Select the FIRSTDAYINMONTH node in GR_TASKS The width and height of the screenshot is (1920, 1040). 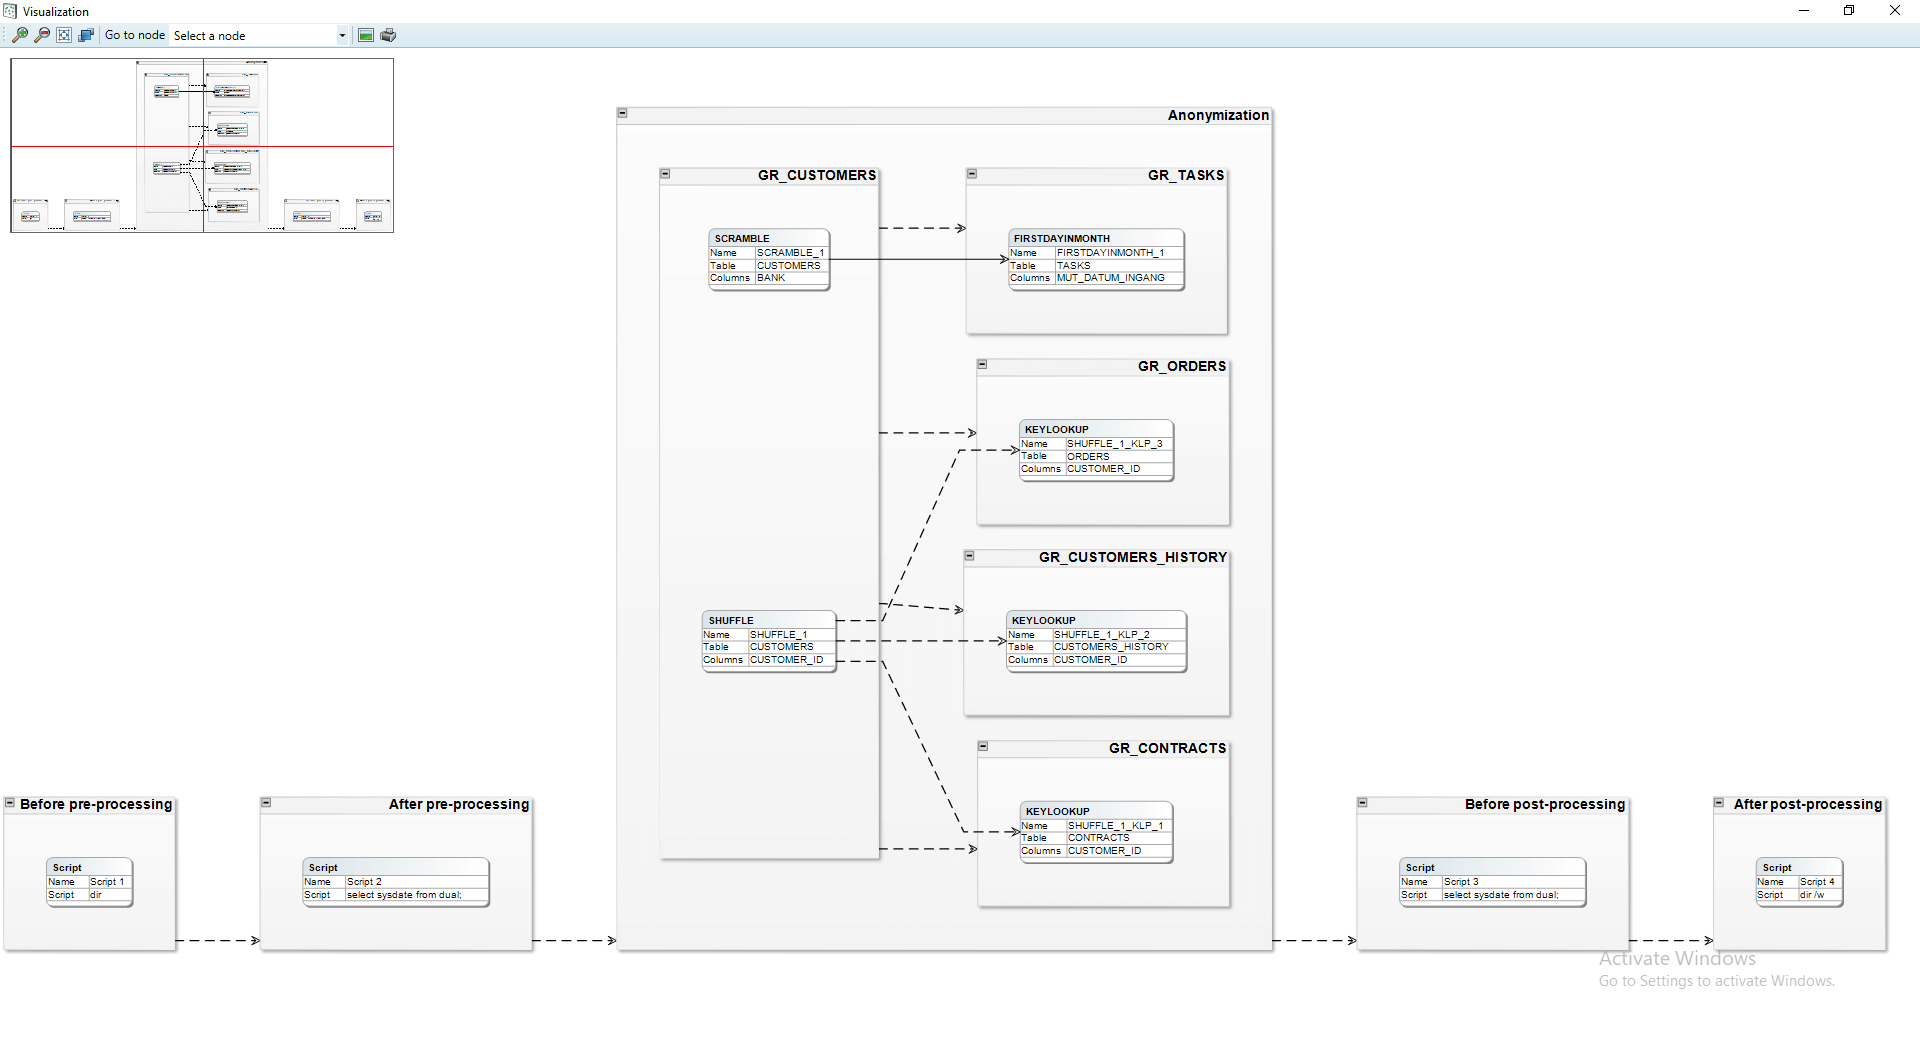[x=1095, y=258]
